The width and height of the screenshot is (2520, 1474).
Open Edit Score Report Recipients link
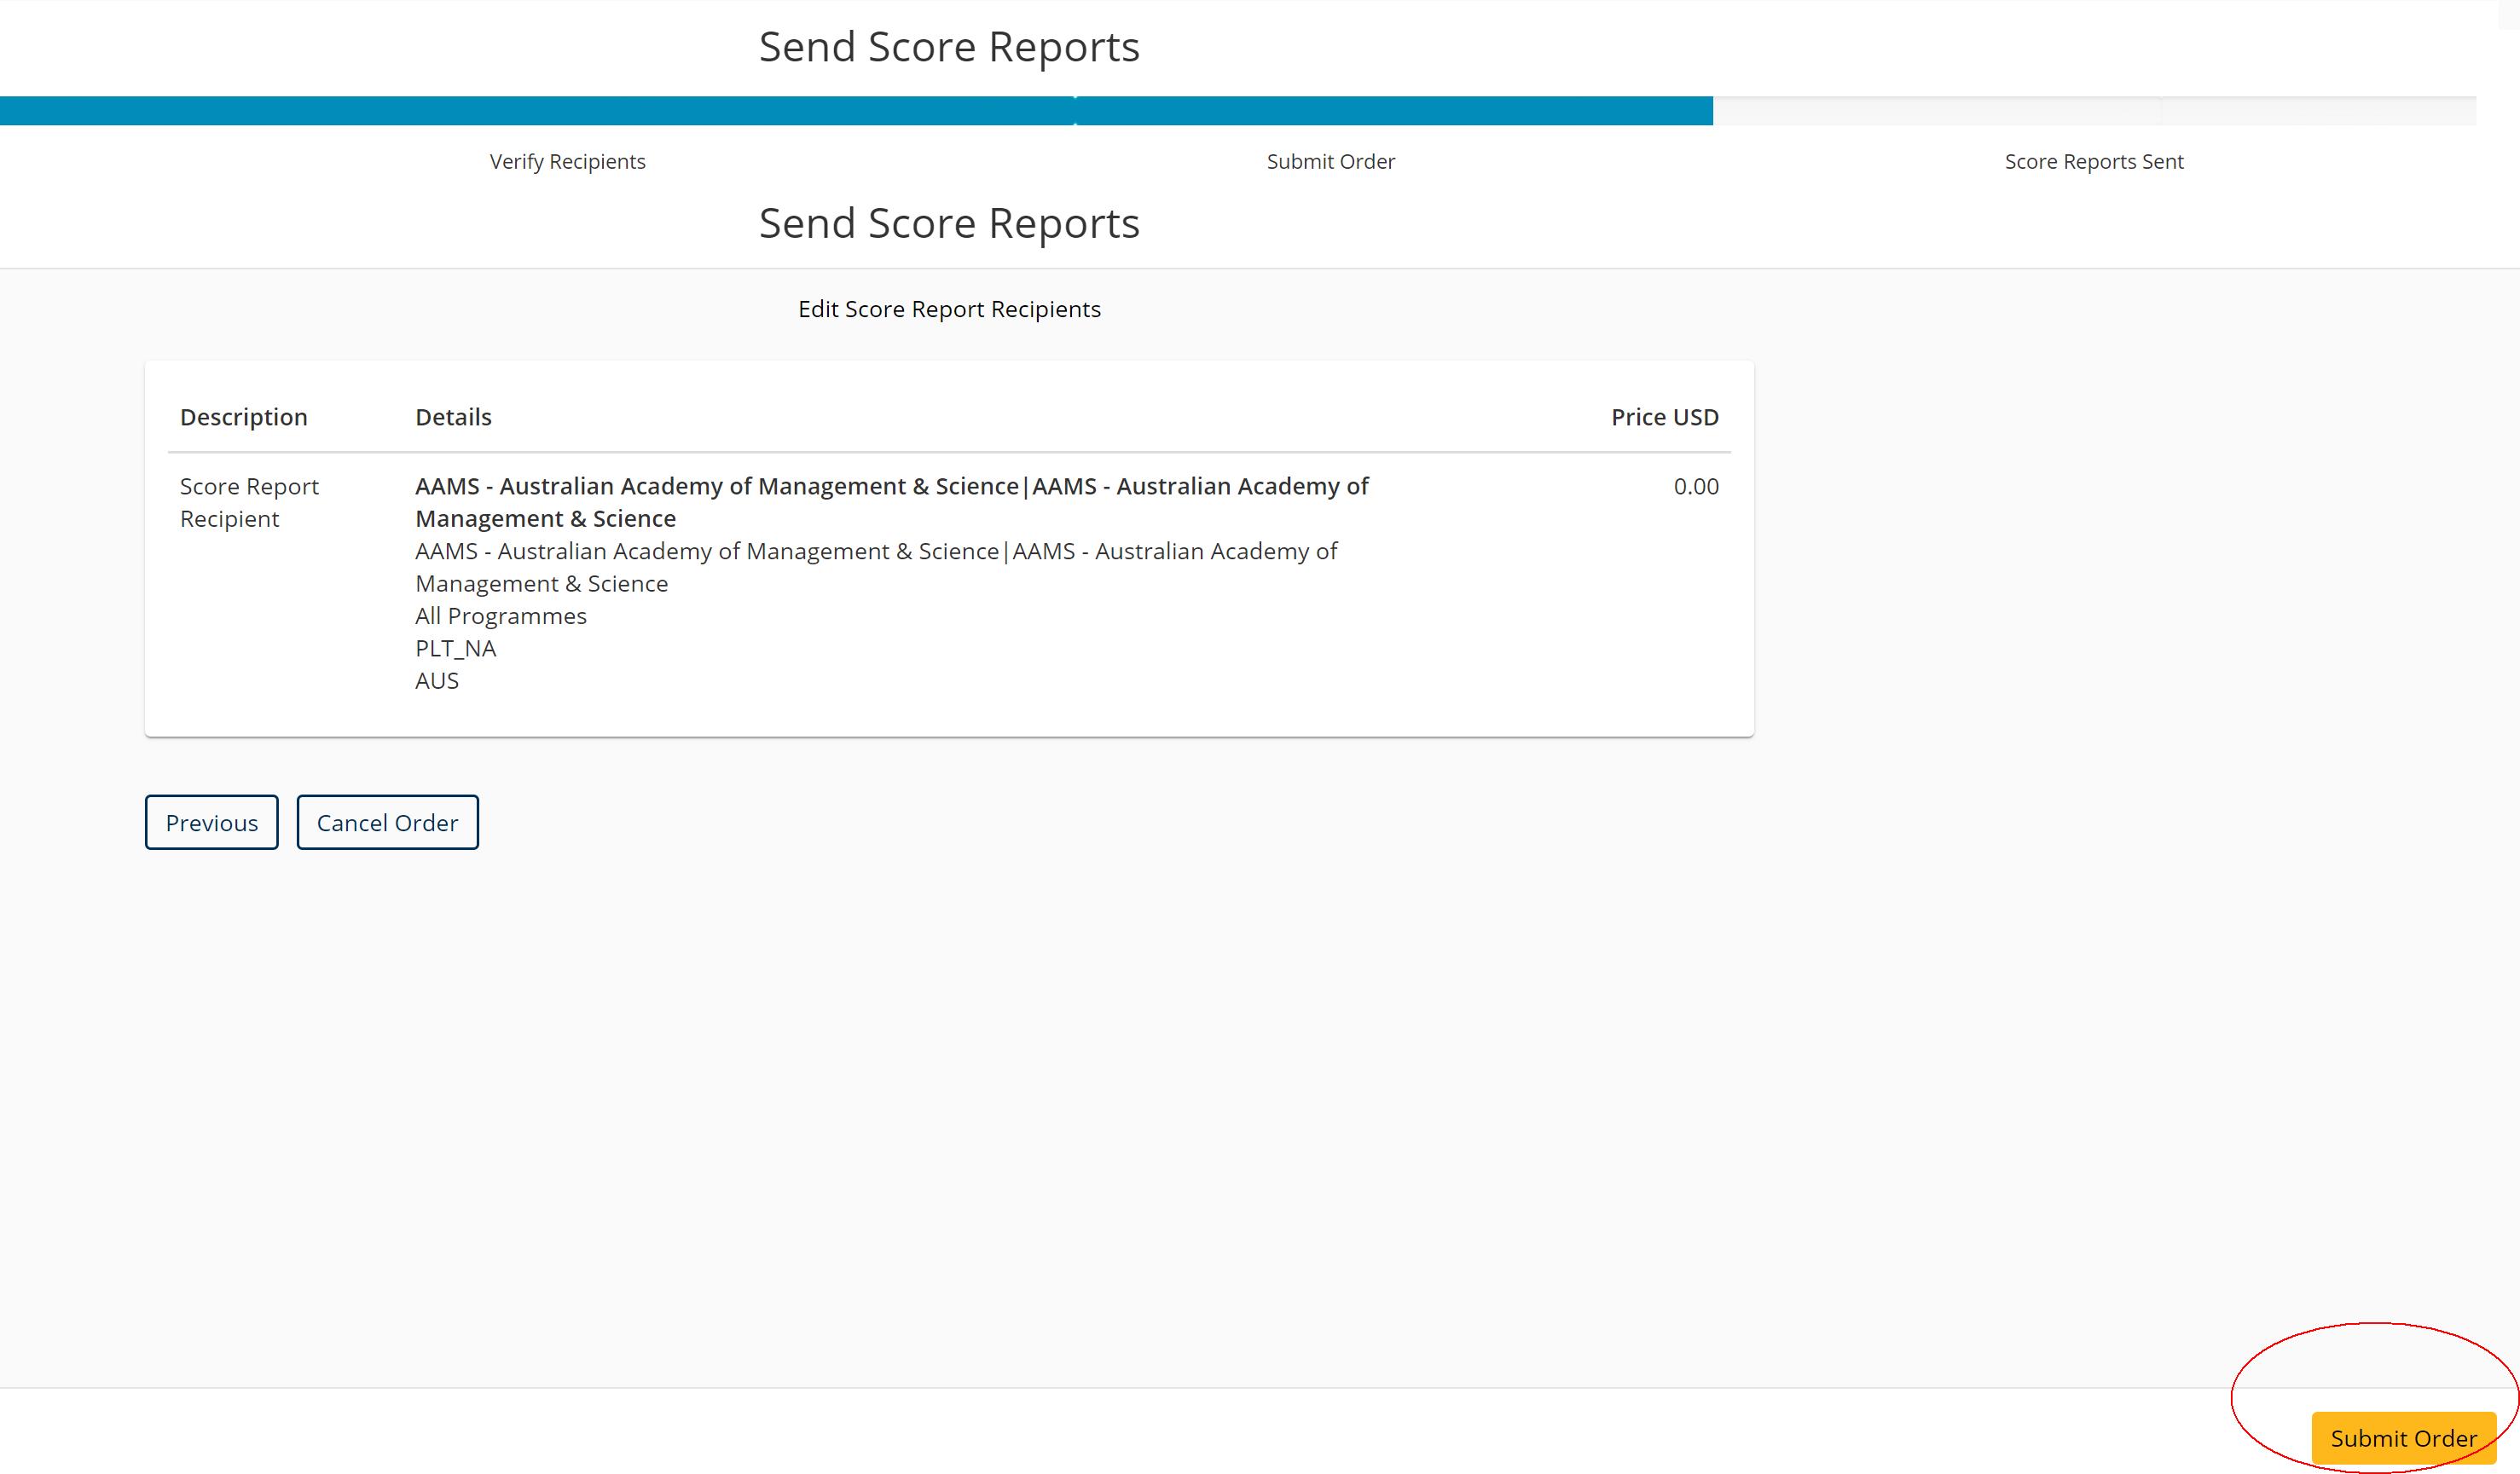(948, 309)
